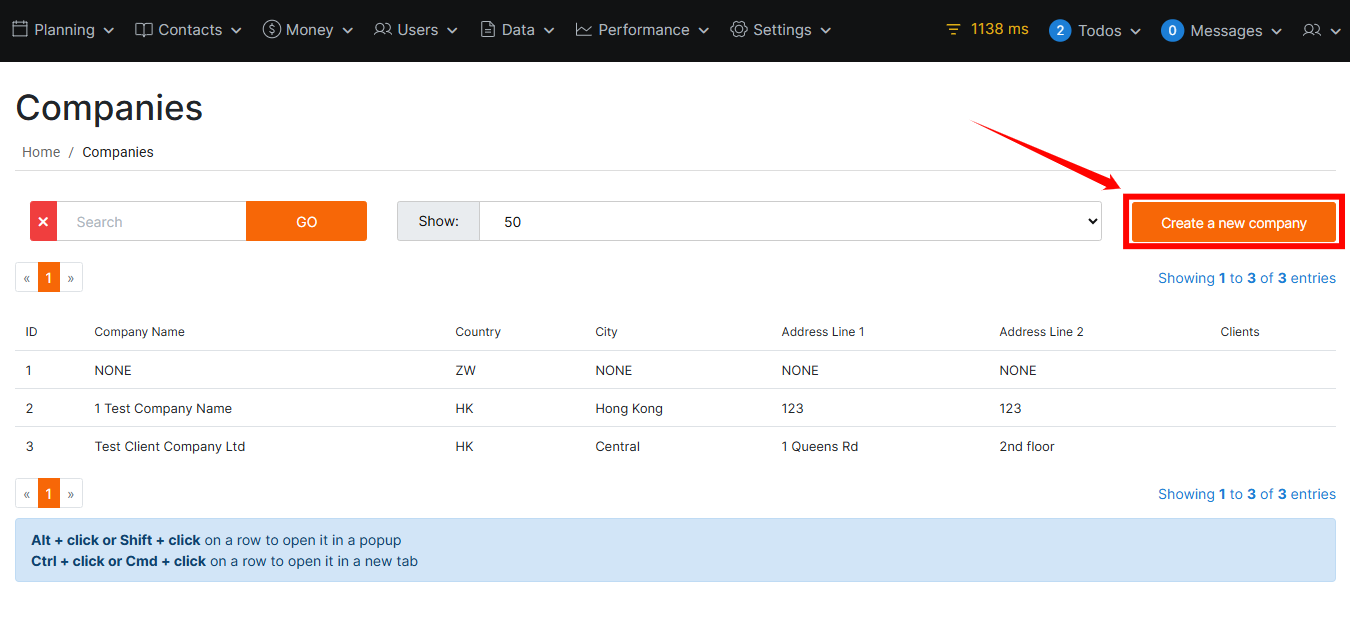Image resolution: width=1350 pixels, height=623 pixels.
Task: Expand the Todos dropdown menu
Action: click(x=1096, y=31)
